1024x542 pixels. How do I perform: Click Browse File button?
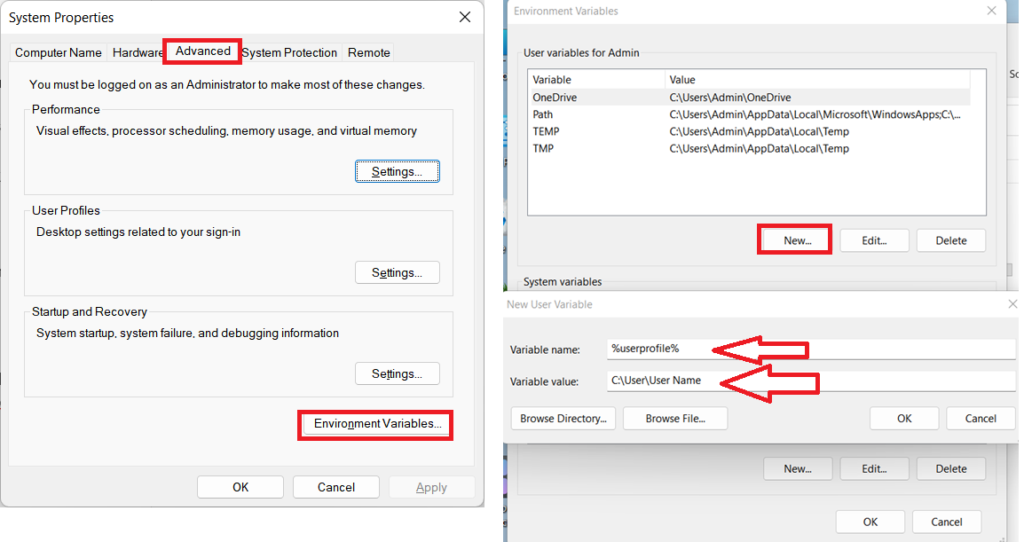(675, 419)
